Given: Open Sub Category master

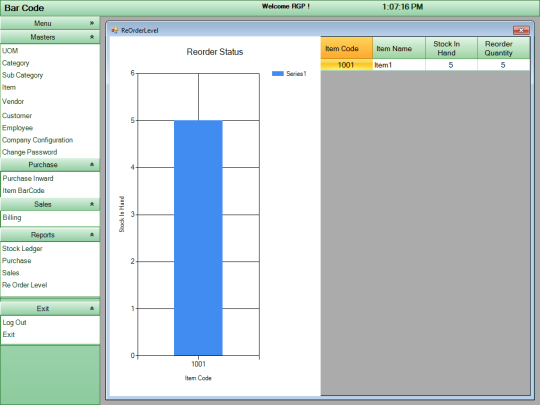Looking at the screenshot, I should pos(22,75).
